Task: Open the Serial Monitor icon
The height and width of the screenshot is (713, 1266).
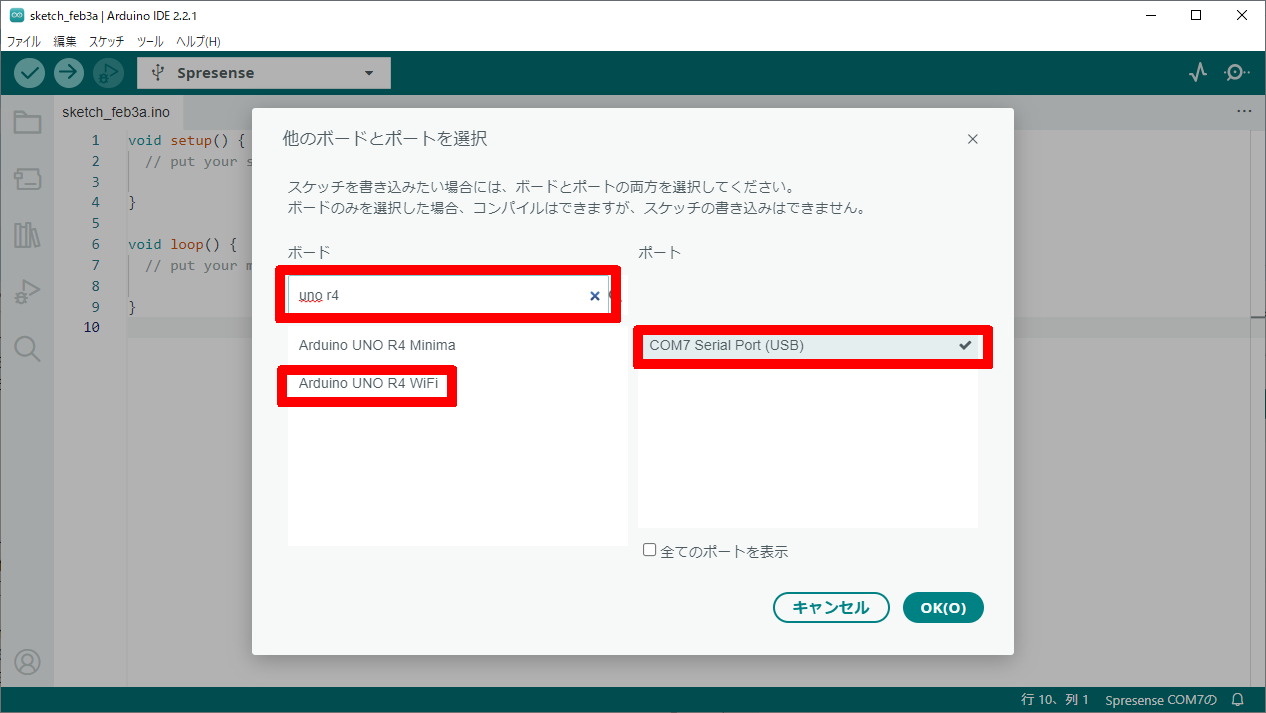Action: pos(1237,73)
